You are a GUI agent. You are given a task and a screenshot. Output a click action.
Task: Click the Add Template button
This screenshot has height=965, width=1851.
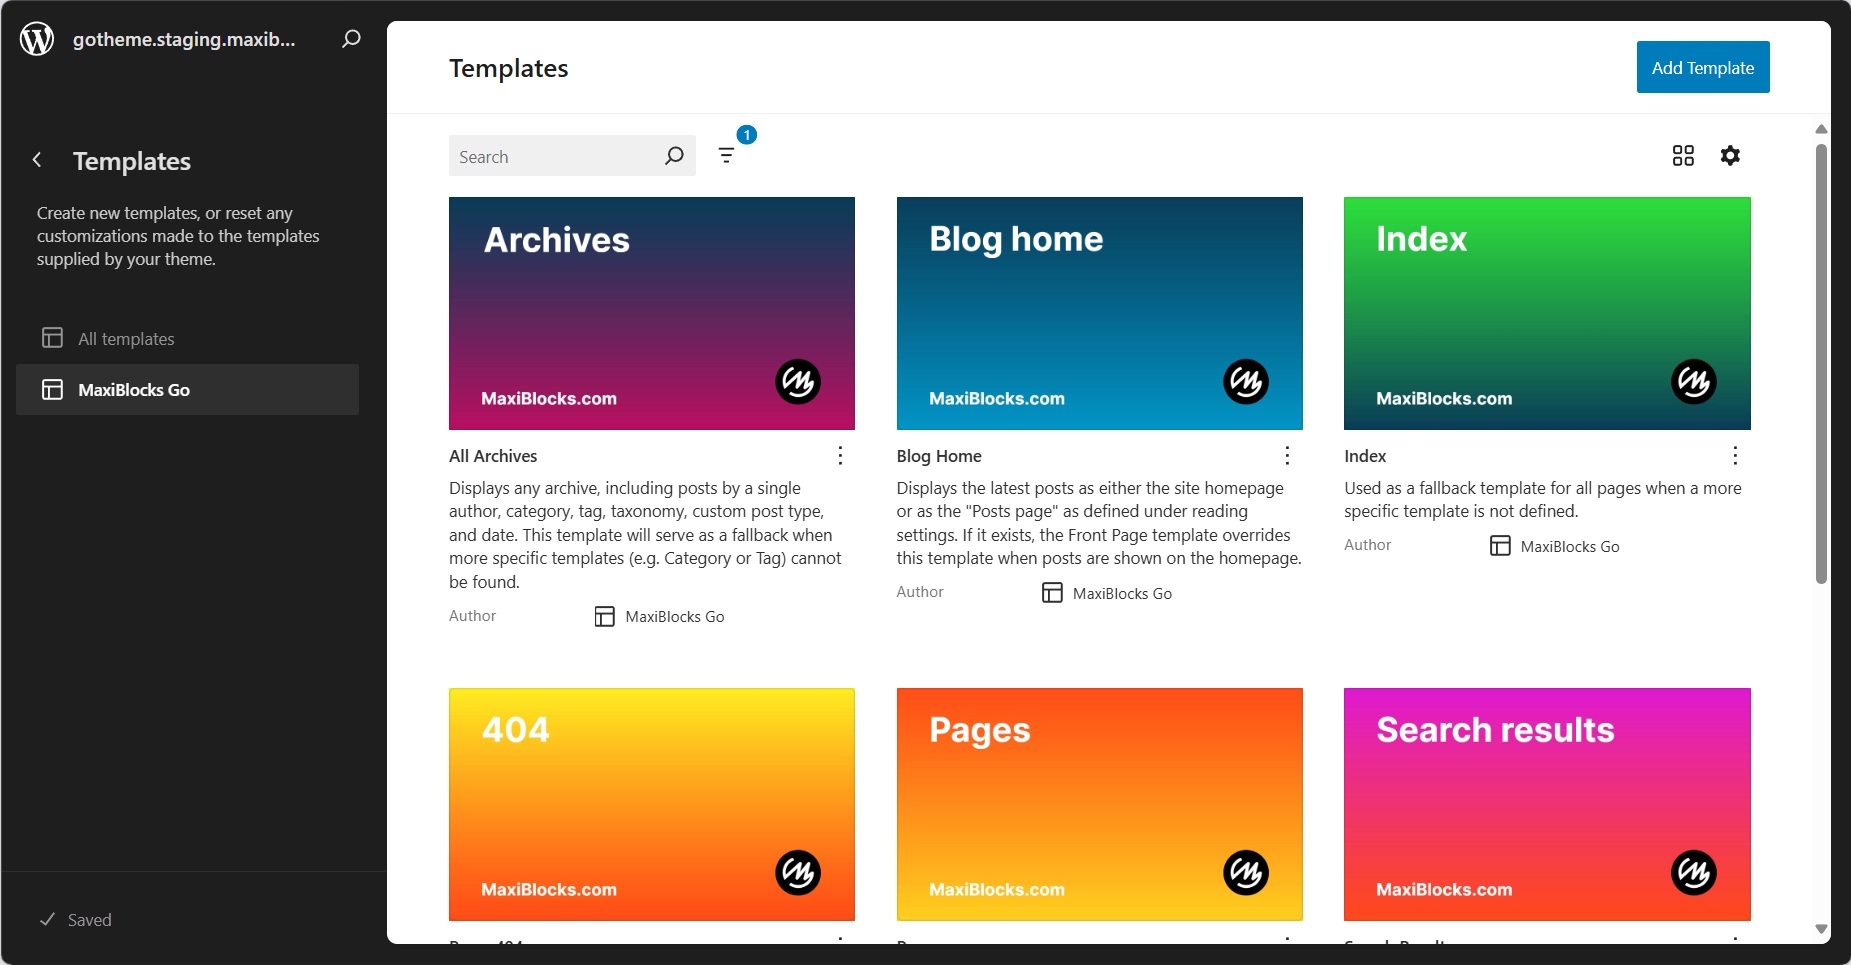pos(1703,67)
